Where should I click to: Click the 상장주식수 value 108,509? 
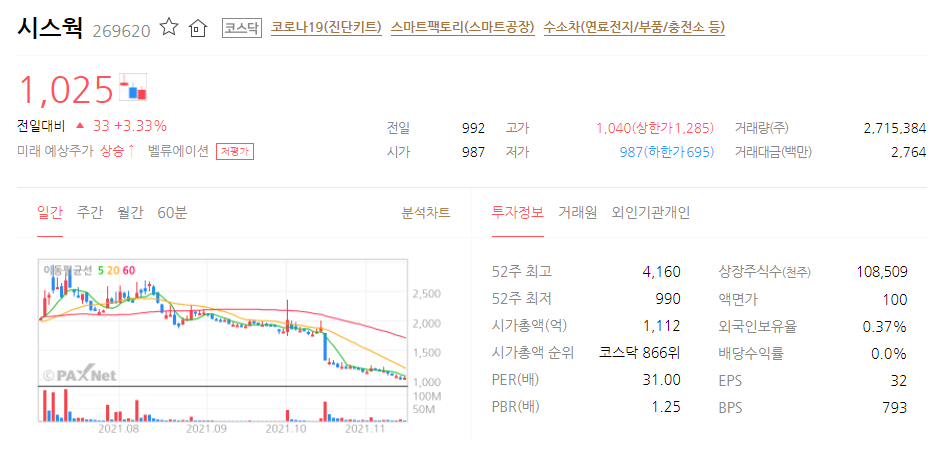coord(882,272)
